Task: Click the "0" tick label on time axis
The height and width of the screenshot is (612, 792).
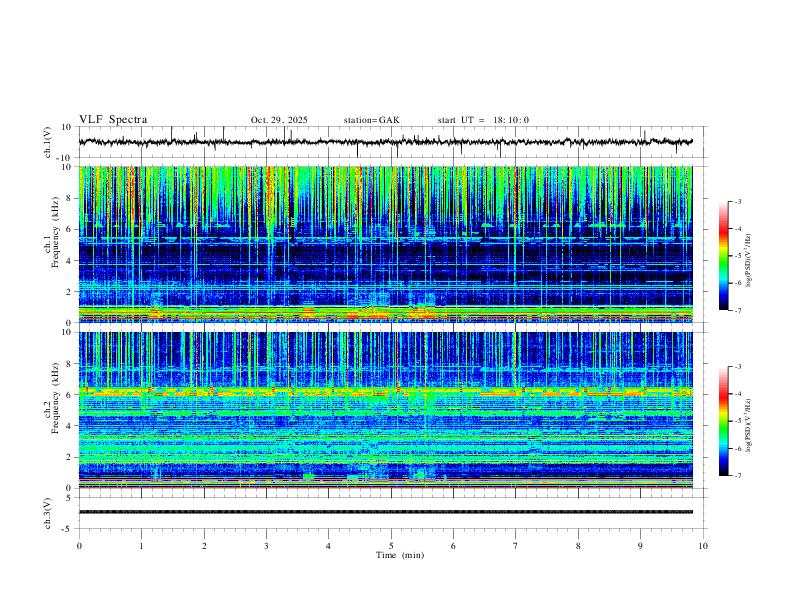Action: (x=79, y=546)
